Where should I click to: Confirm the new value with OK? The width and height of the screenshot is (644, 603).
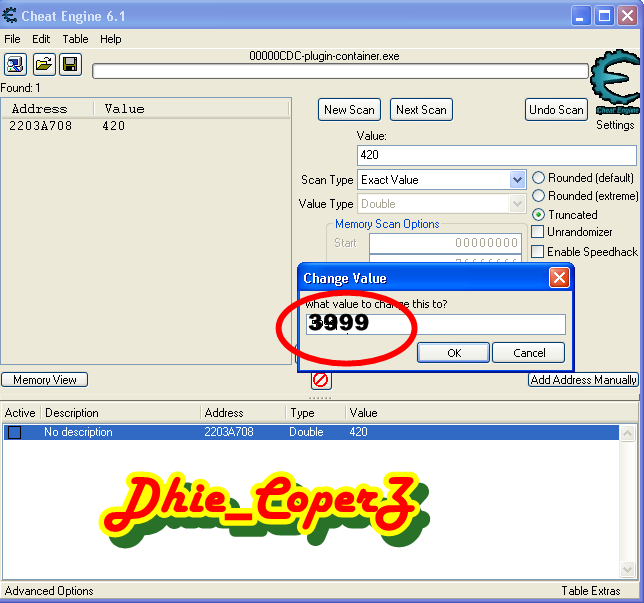coord(454,353)
